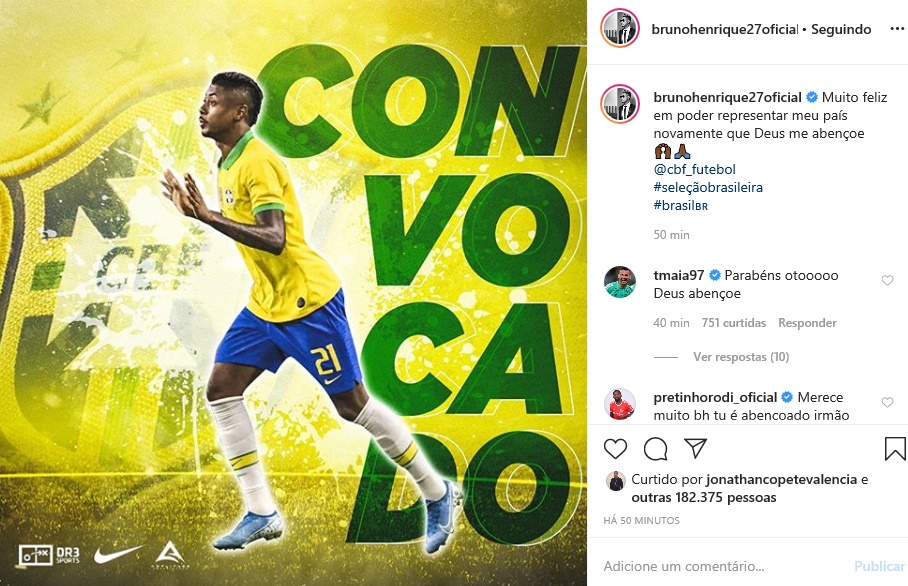Viewport: 908px width, 586px height.
Task: Open the three-dot more options menu
Action: (897, 29)
